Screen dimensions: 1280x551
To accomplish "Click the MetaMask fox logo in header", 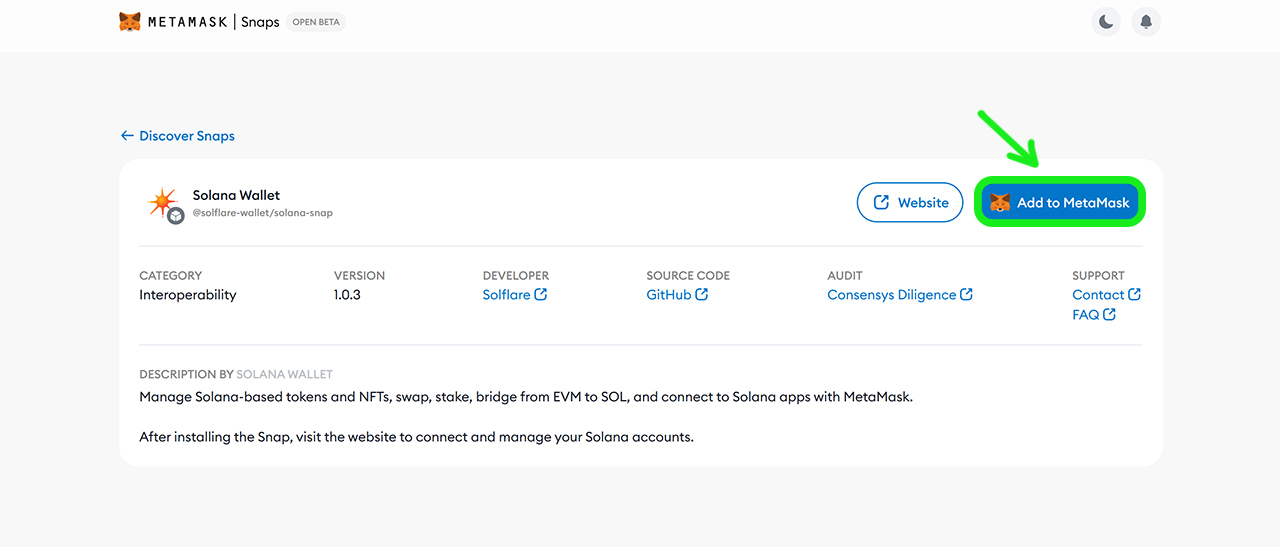I will tap(130, 22).
